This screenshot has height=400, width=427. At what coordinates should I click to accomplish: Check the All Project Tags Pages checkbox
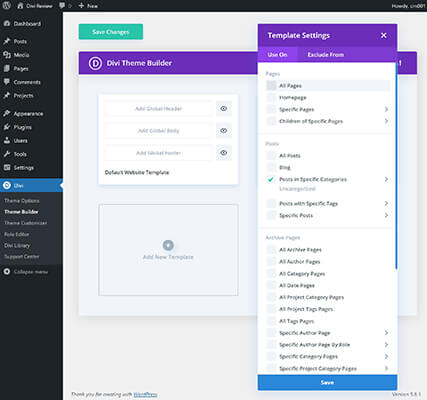pyautogui.click(x=271, y=309)
